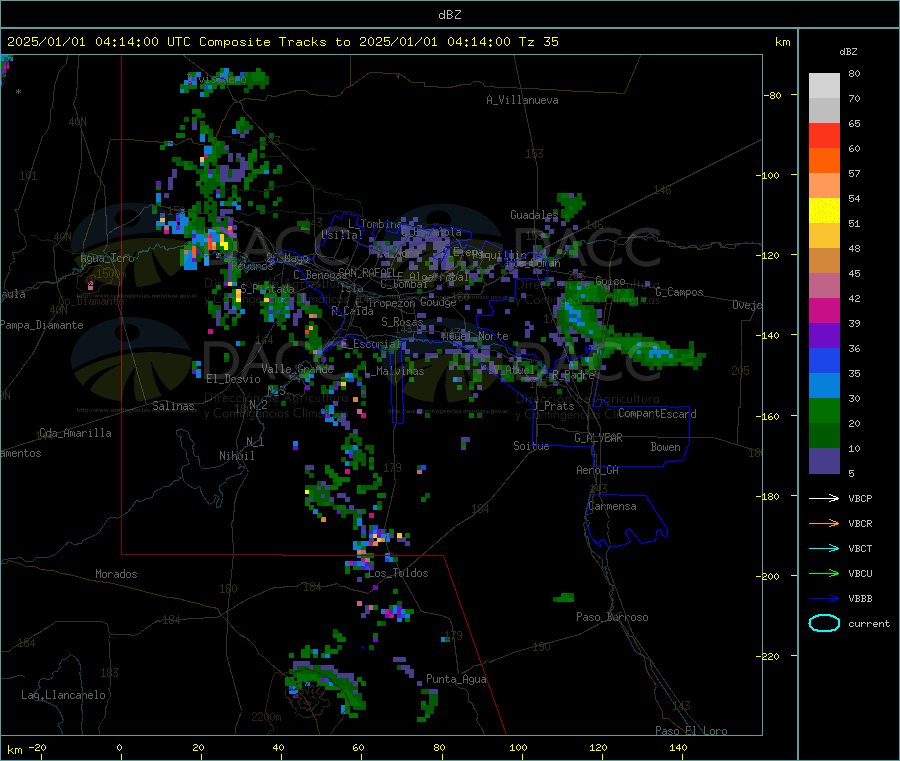Click the Valle_Grande map label

[297, 368]
